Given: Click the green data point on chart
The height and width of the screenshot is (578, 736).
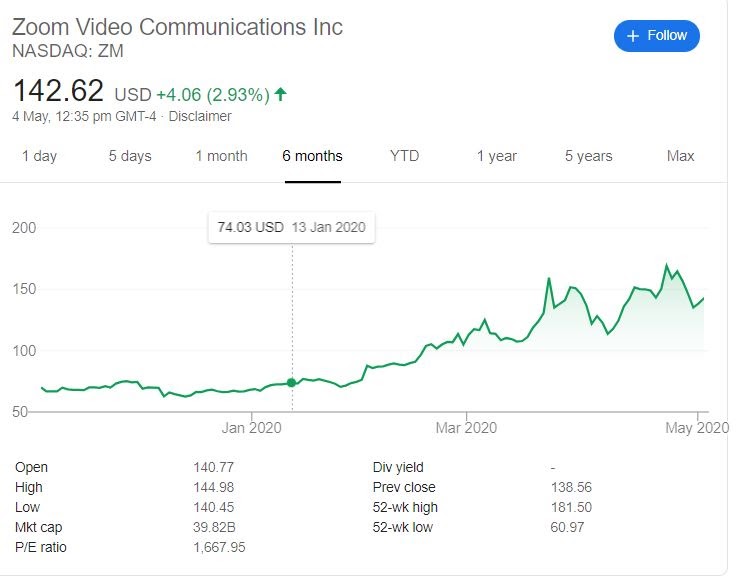Looking at the screenshot, I should point(292,382).
